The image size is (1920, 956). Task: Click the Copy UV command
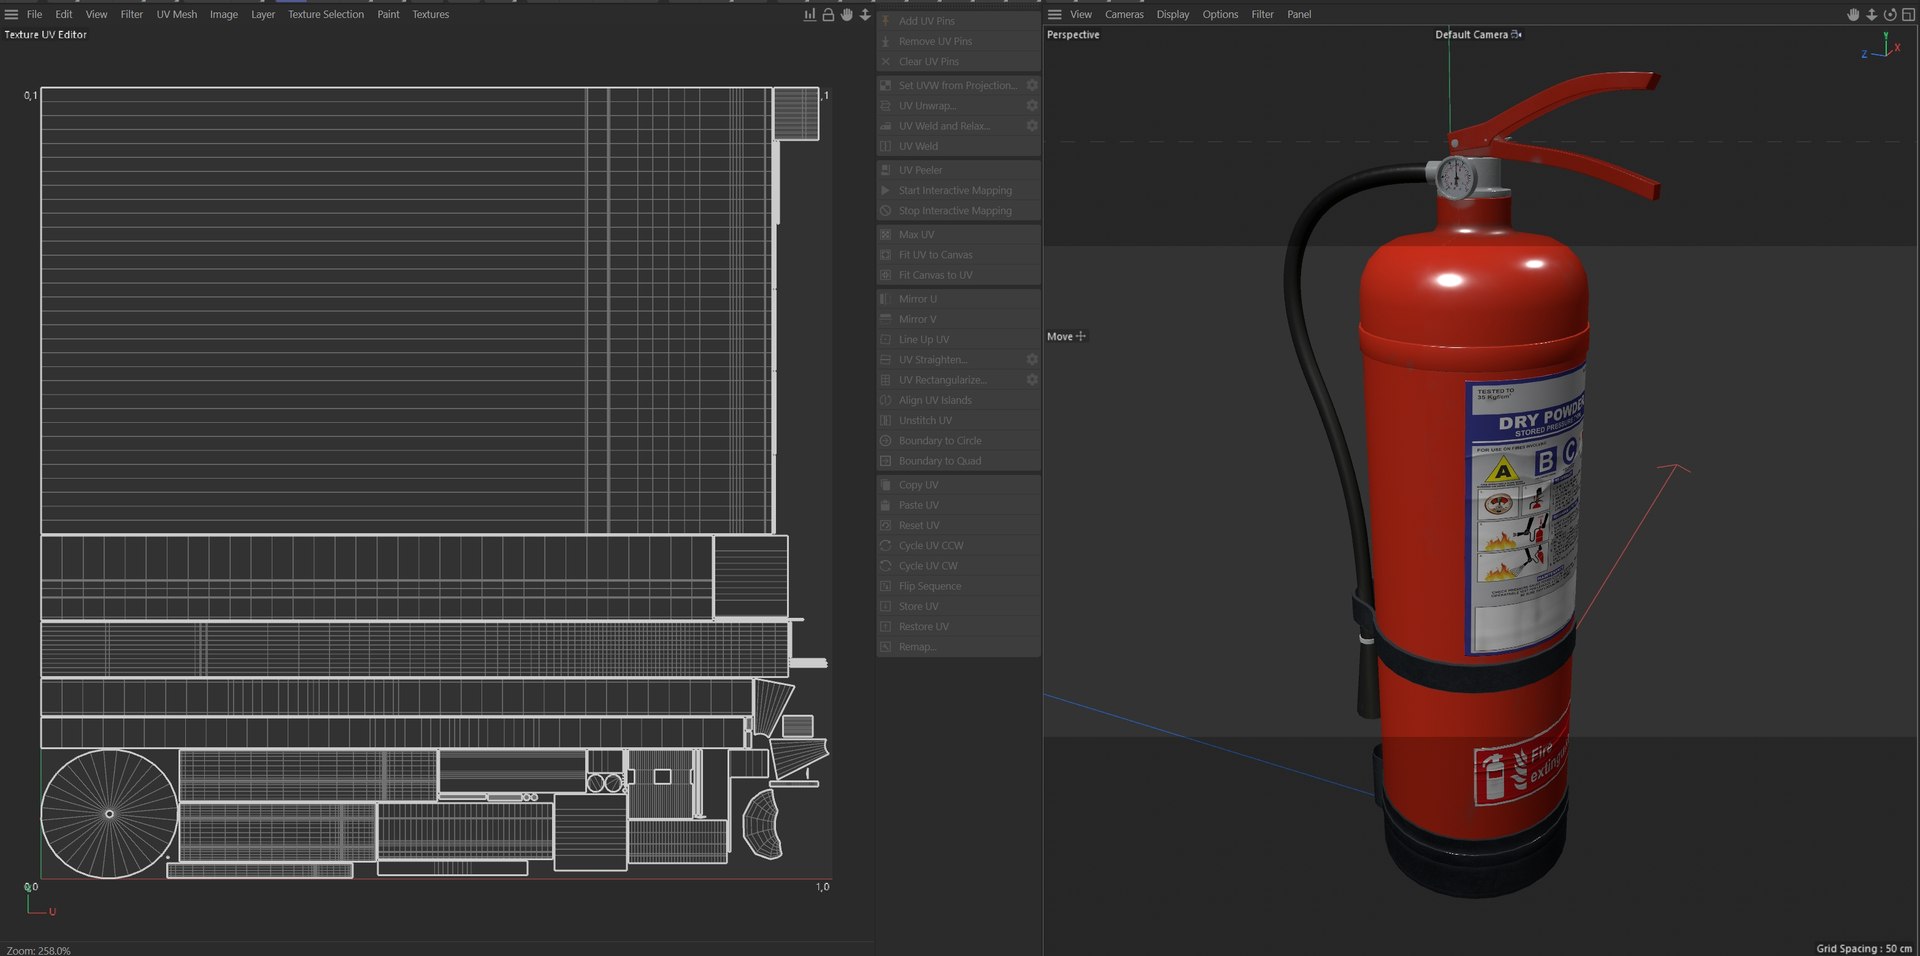(x=959, y=485)
